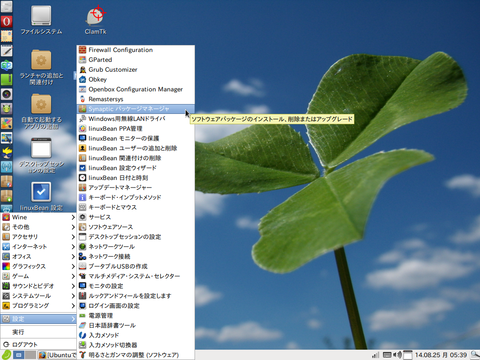Open the ClamTk desktop icon
480x360 pixels.
(x=96, y=21)
